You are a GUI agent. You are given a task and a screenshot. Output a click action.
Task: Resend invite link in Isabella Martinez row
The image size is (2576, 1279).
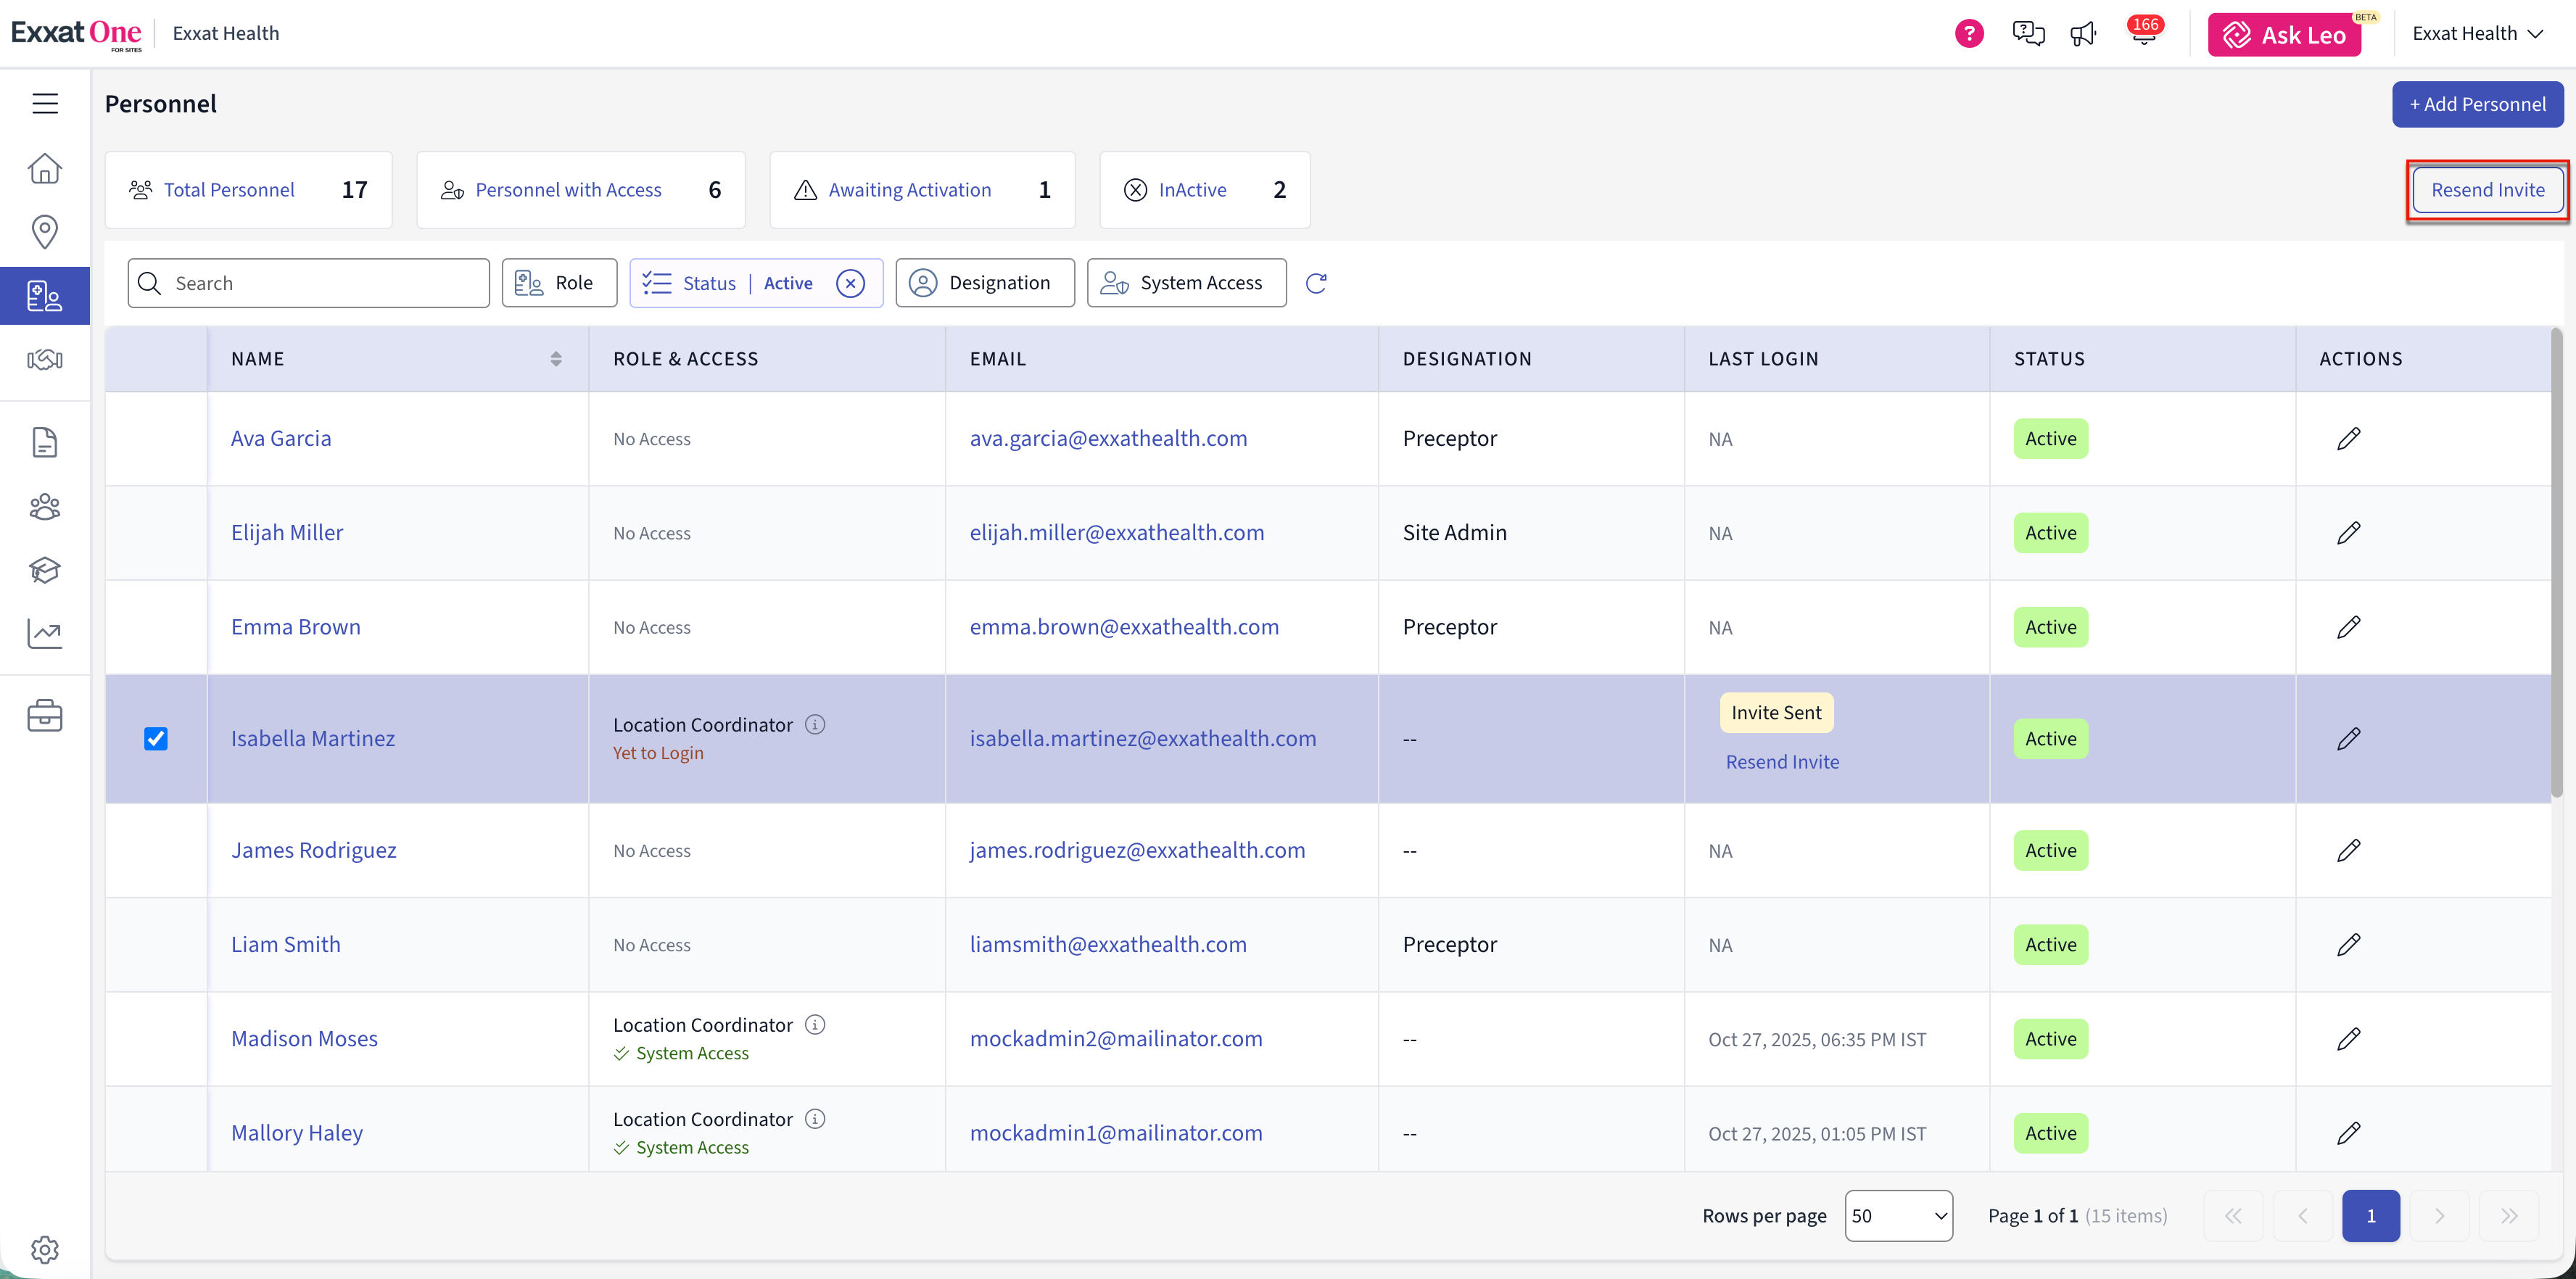click(x=1782, y=762)
